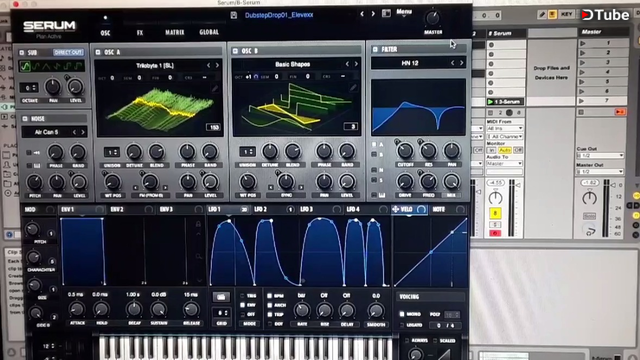Click the envelope lock icon
The height and width of the screenshot is (360, 640).
(x=198, y=224)
